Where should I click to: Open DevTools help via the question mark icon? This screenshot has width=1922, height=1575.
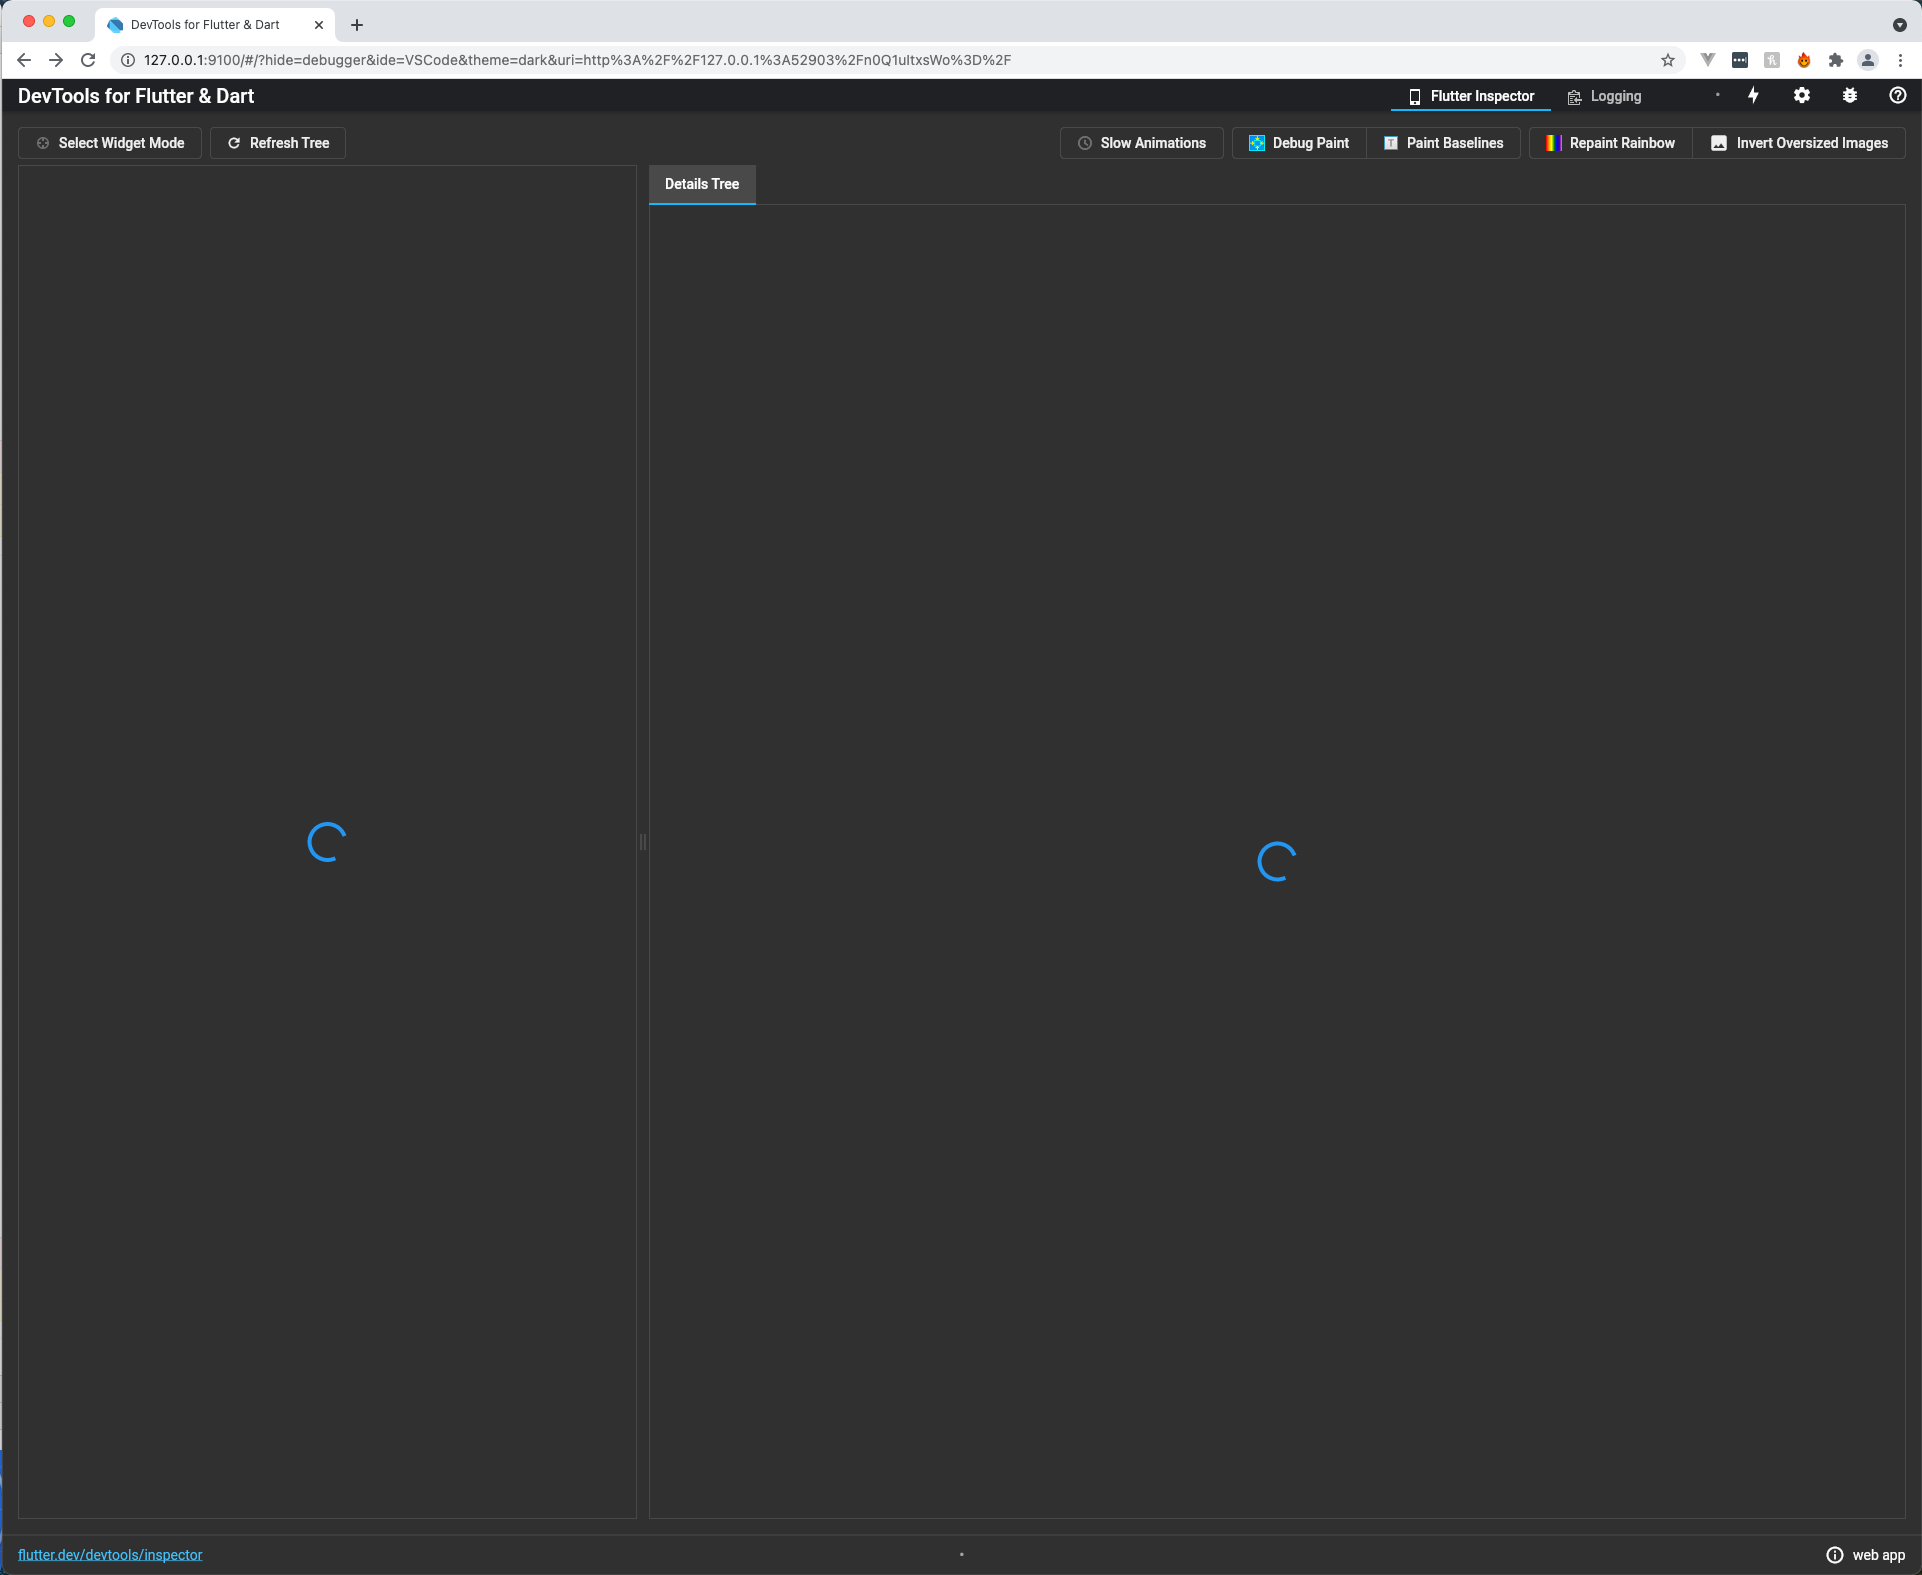tap(1898, 95)
